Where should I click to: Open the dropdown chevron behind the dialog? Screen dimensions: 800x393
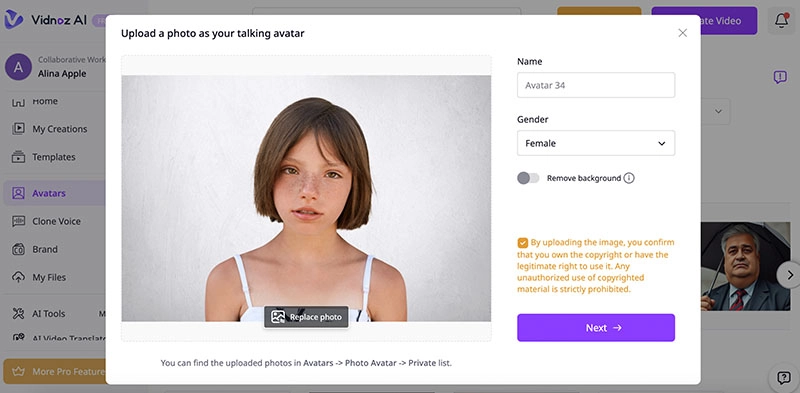point(718,111)
